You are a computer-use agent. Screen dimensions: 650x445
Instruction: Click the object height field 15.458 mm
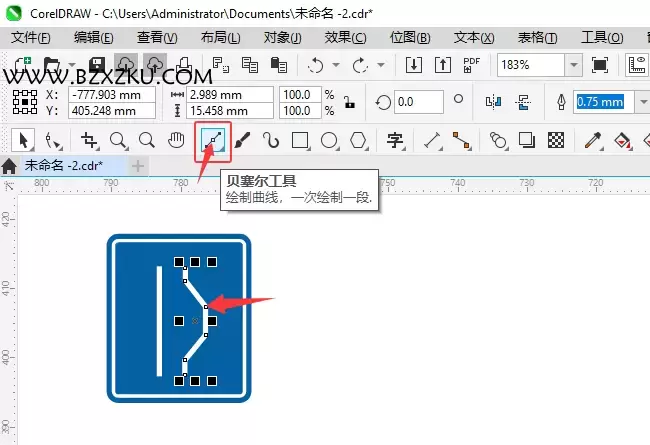click(230, 111)
